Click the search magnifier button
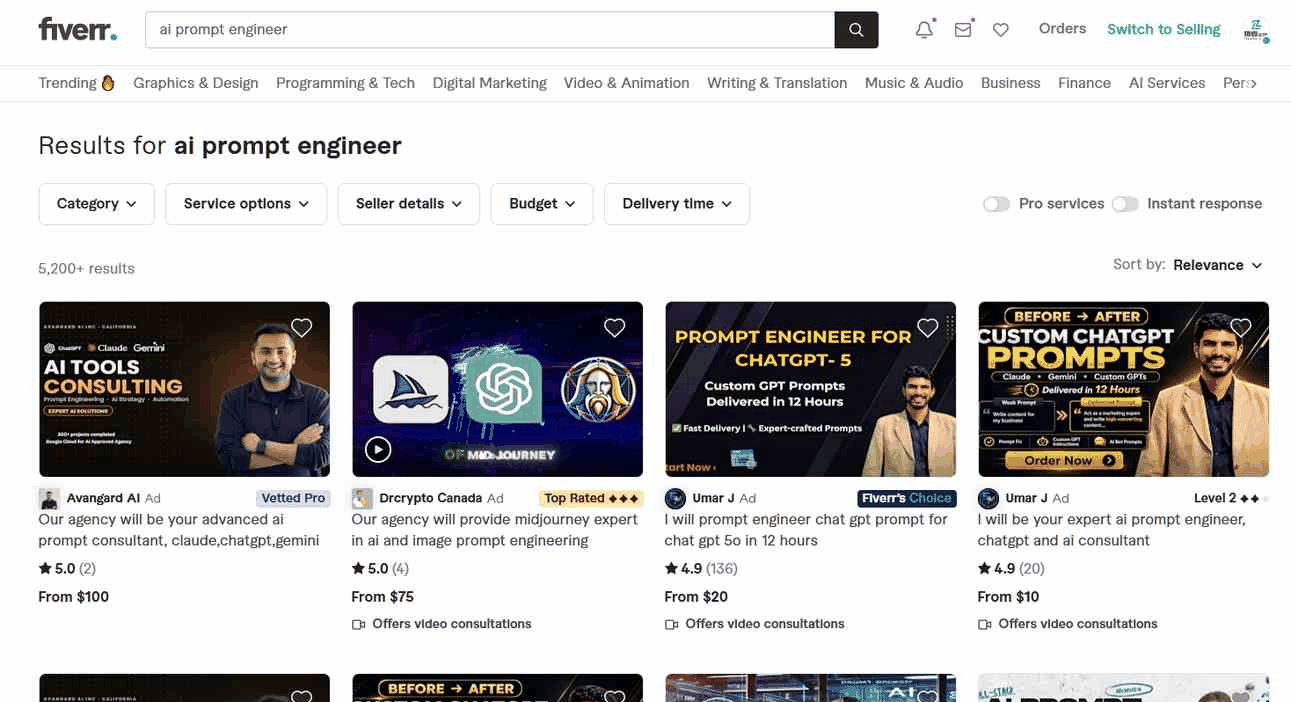 click(856, 30)
